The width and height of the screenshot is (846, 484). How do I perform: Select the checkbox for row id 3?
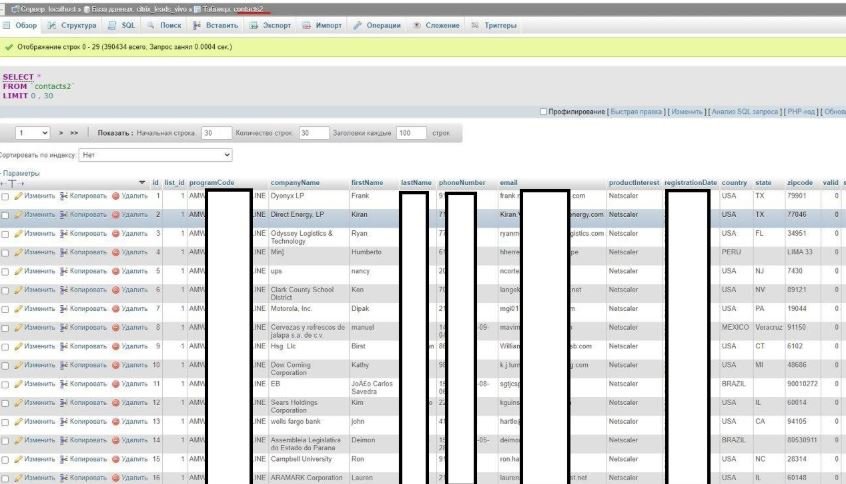[5, 234]
